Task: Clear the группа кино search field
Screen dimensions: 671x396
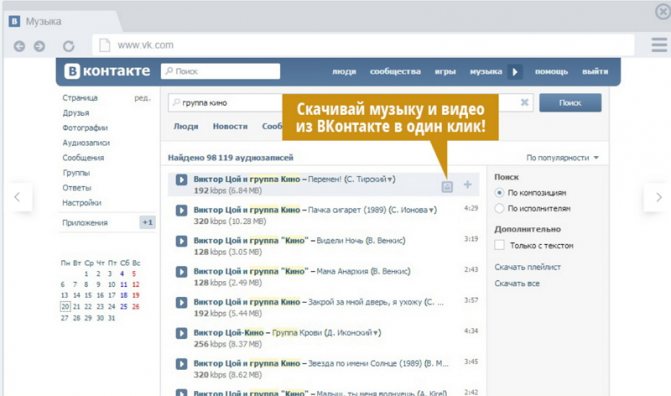Action: coord(524,102)
